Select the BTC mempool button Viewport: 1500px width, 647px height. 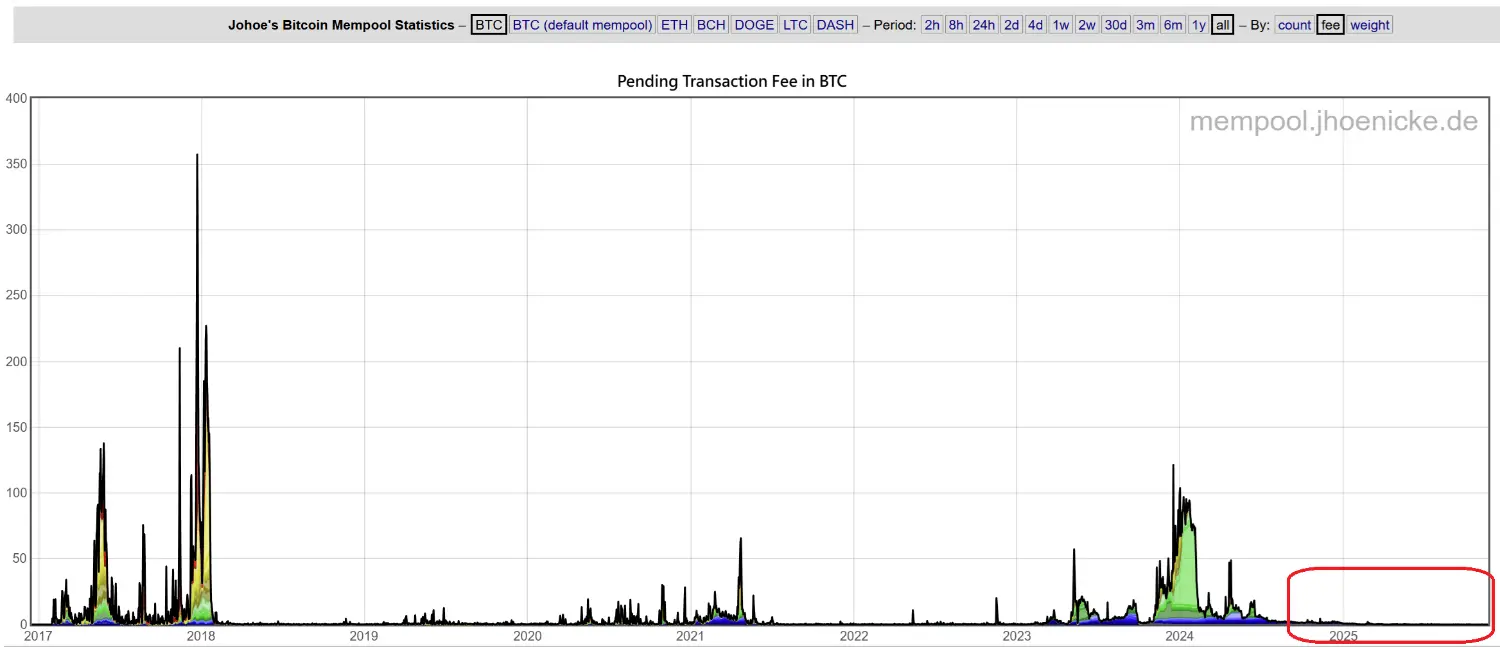[489, 25]
